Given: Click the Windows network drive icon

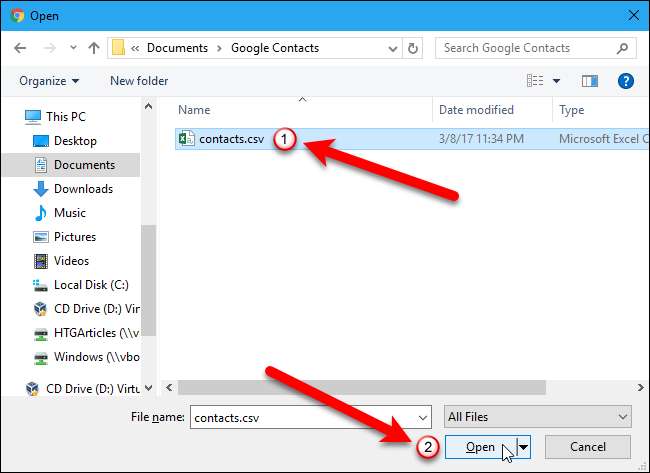Looking at the screenshot, I should [41, 358].
